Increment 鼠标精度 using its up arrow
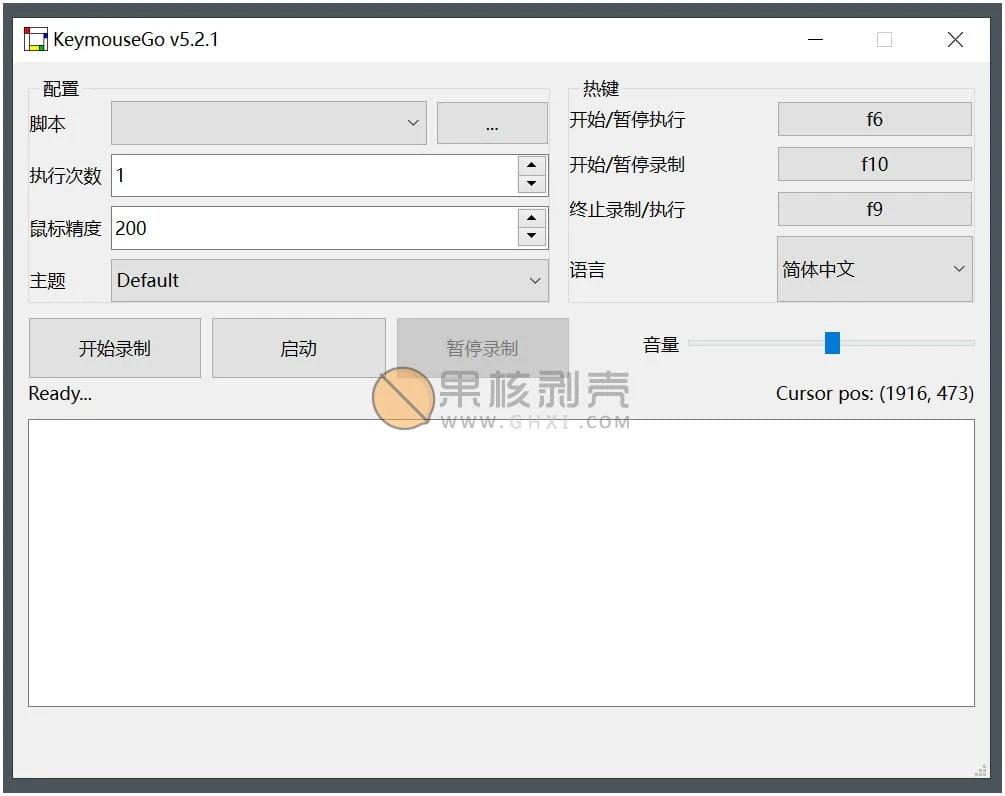The image size is (1005, 796). [x=531, y=219]
